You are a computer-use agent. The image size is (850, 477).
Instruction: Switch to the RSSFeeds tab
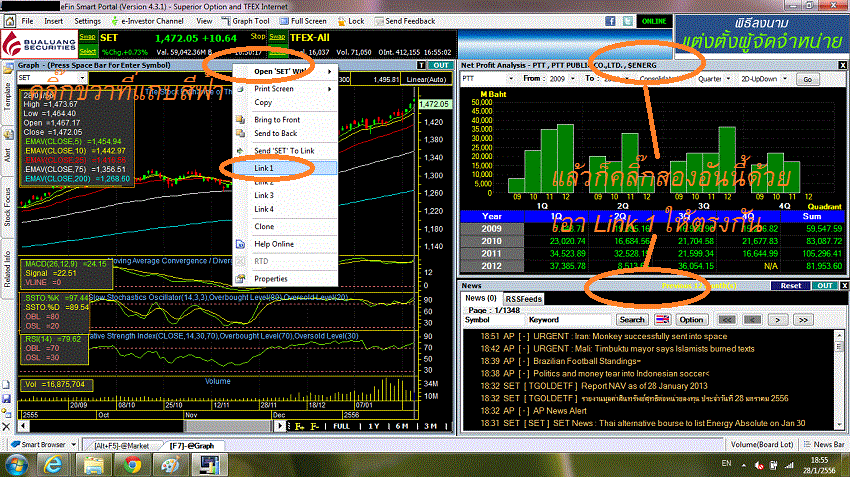click(523, 299)
